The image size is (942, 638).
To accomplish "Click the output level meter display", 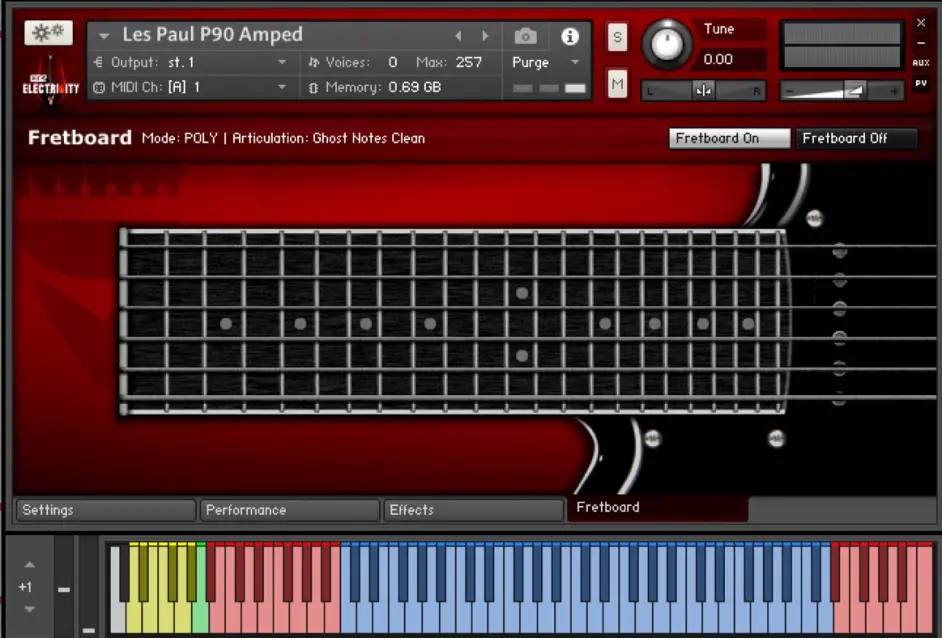I will click(842, 46).
